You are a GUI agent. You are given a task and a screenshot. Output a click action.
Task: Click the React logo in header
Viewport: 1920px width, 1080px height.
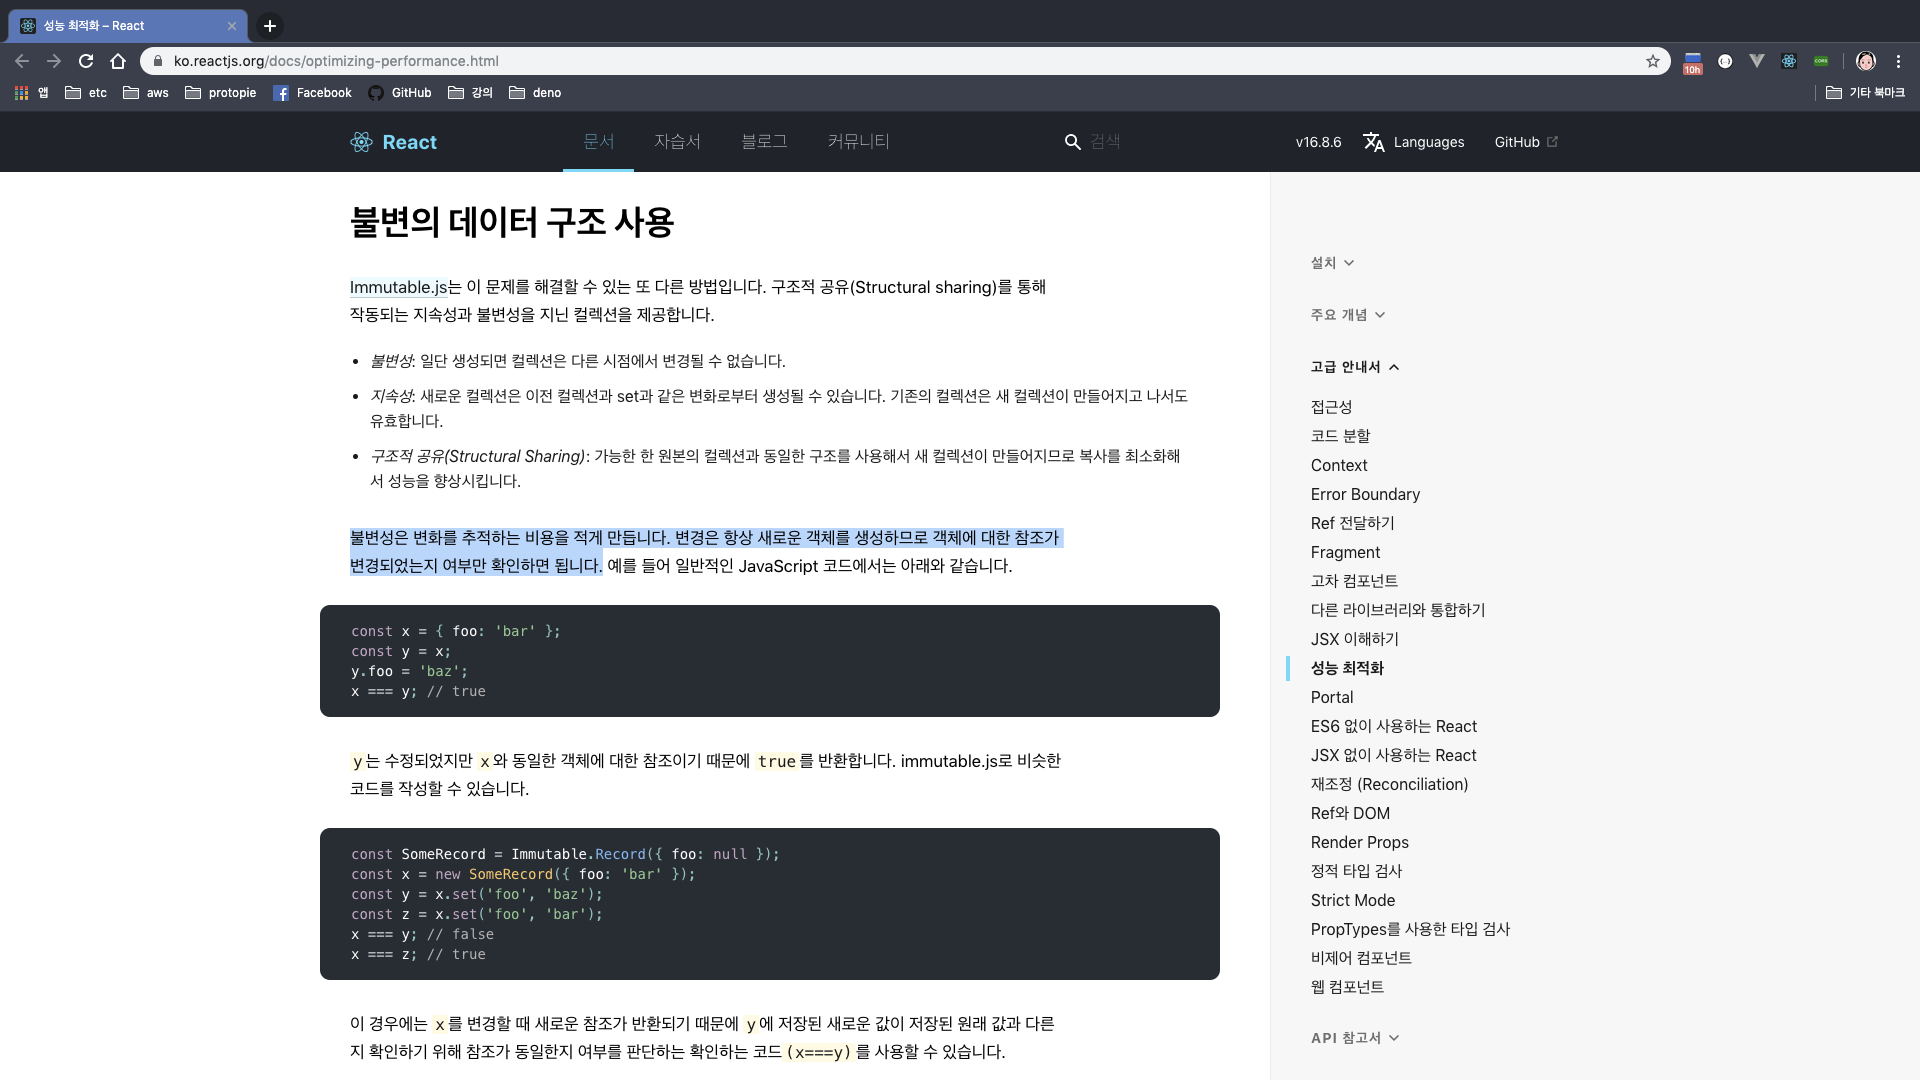[361, 142]
